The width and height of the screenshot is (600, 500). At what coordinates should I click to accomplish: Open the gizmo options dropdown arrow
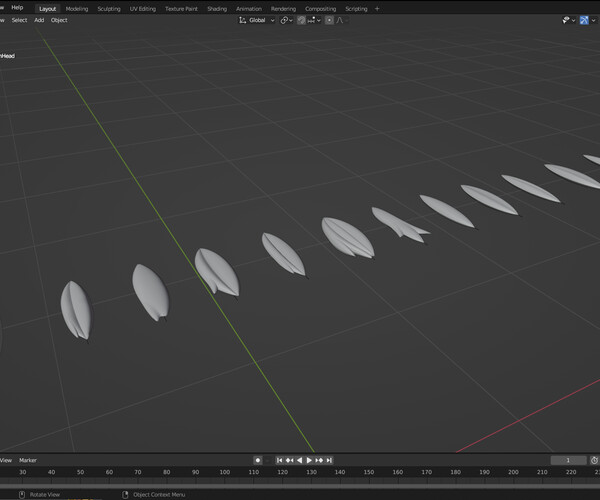pos(593,20)
